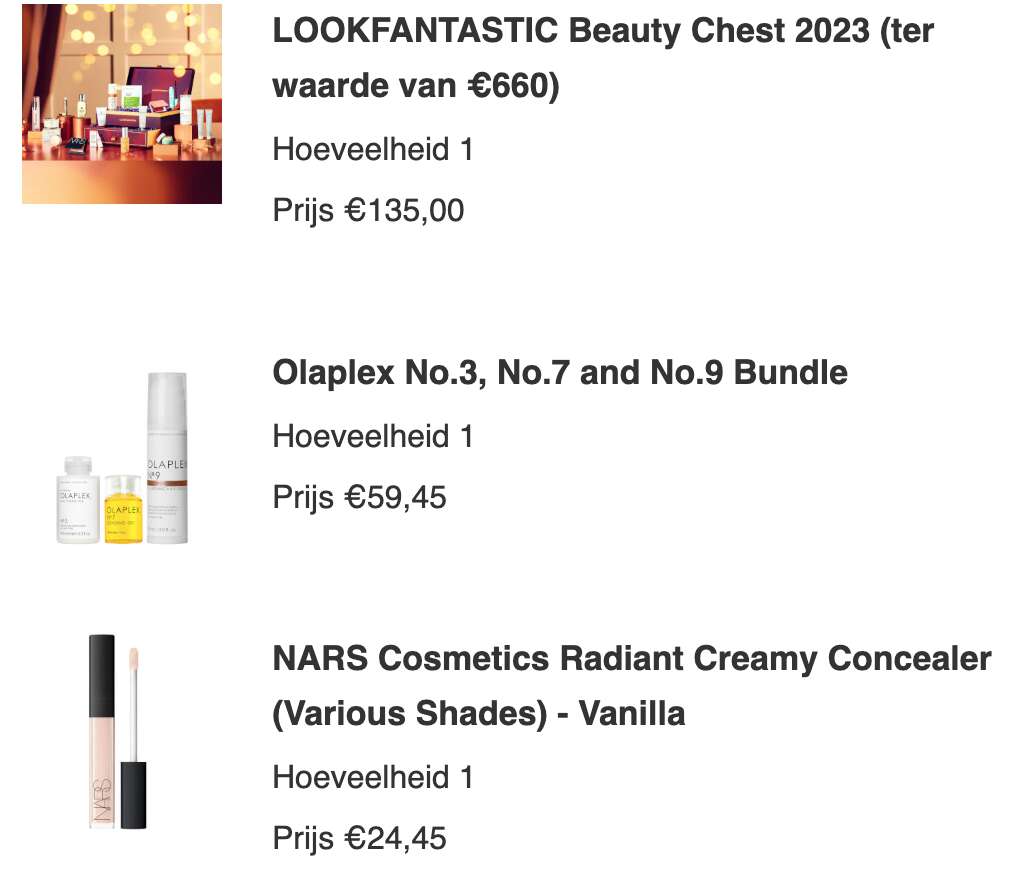1030x872 pixels.
Task: Open the LOOKFANTASTIC Beauty Chest product image
Action: (x=122, y=104)
